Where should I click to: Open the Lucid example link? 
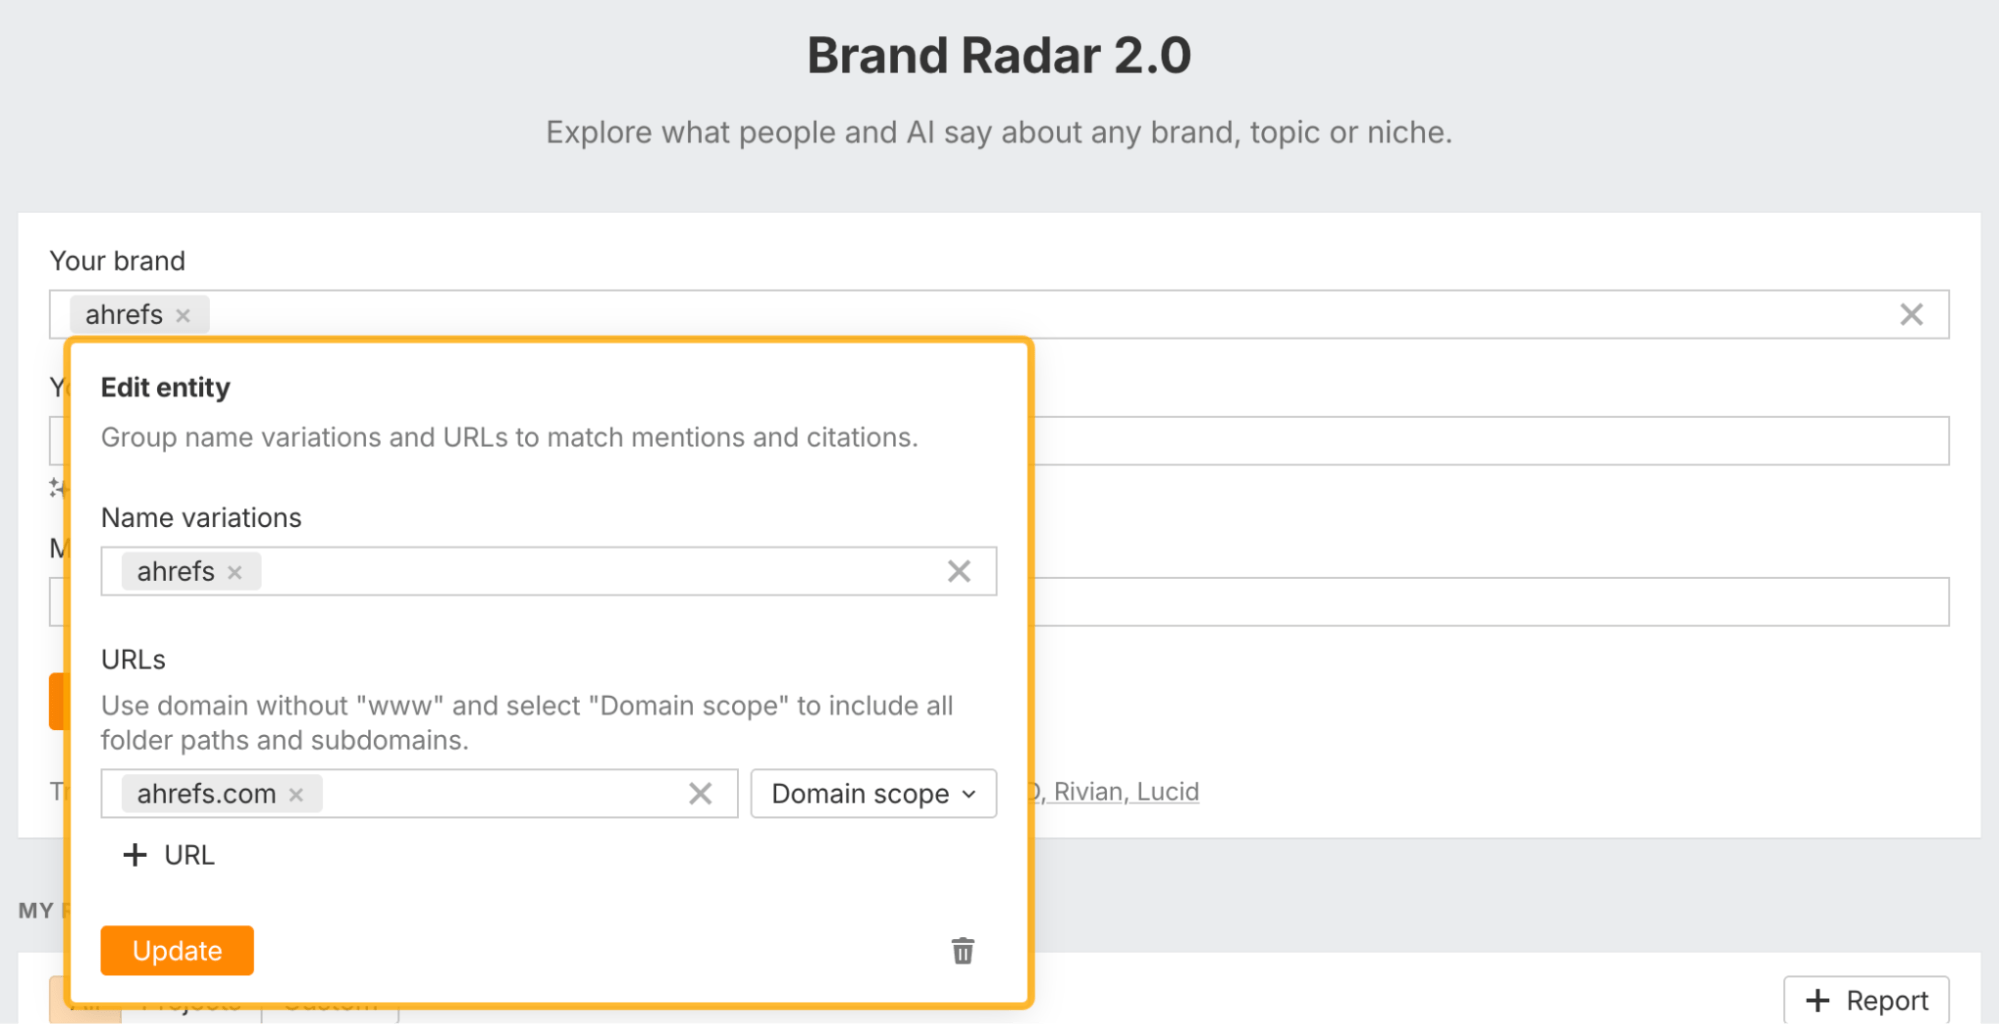pos(1167,792)
